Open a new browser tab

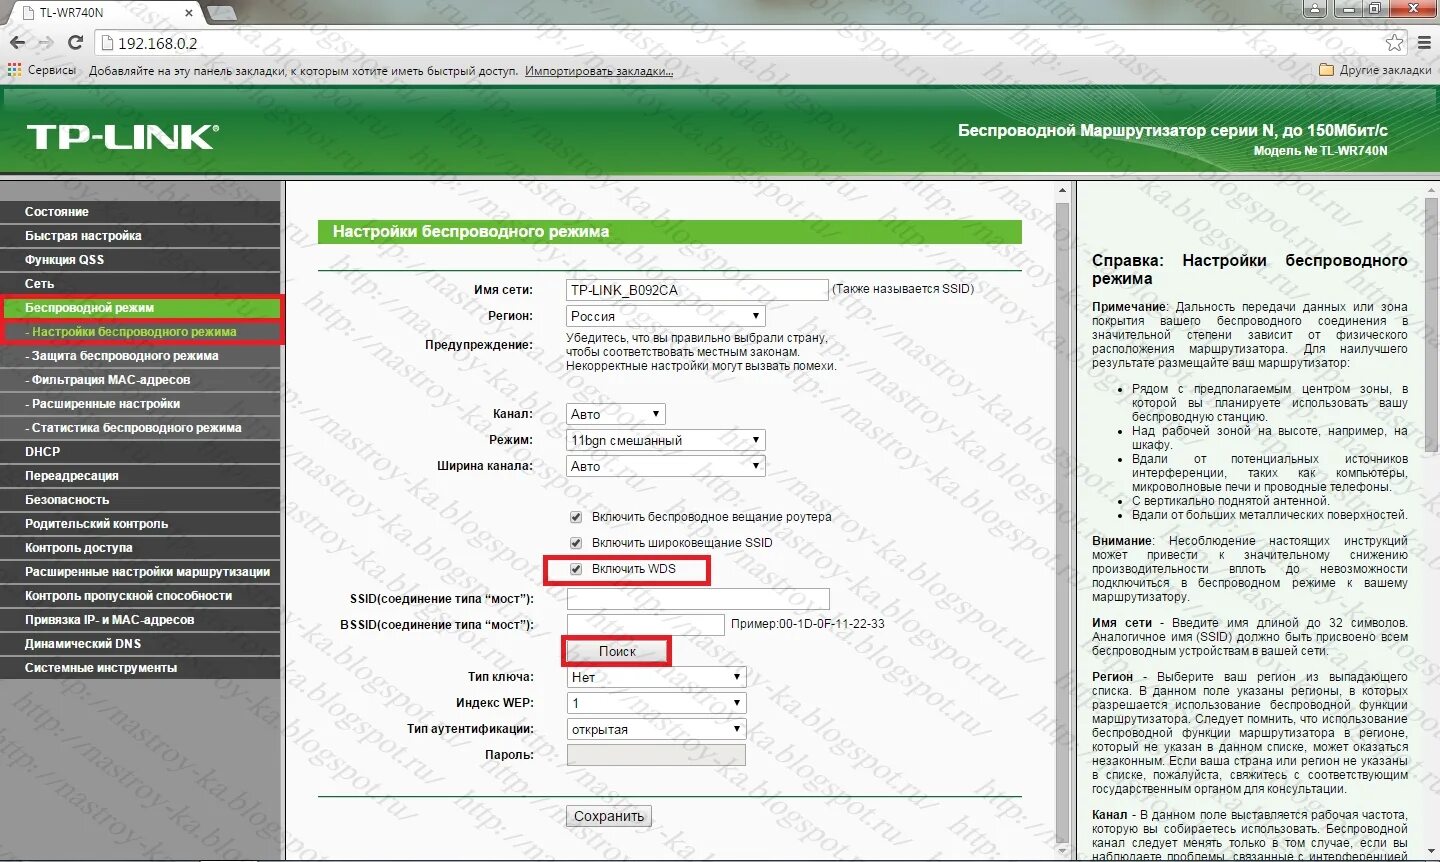click(221, 12)
